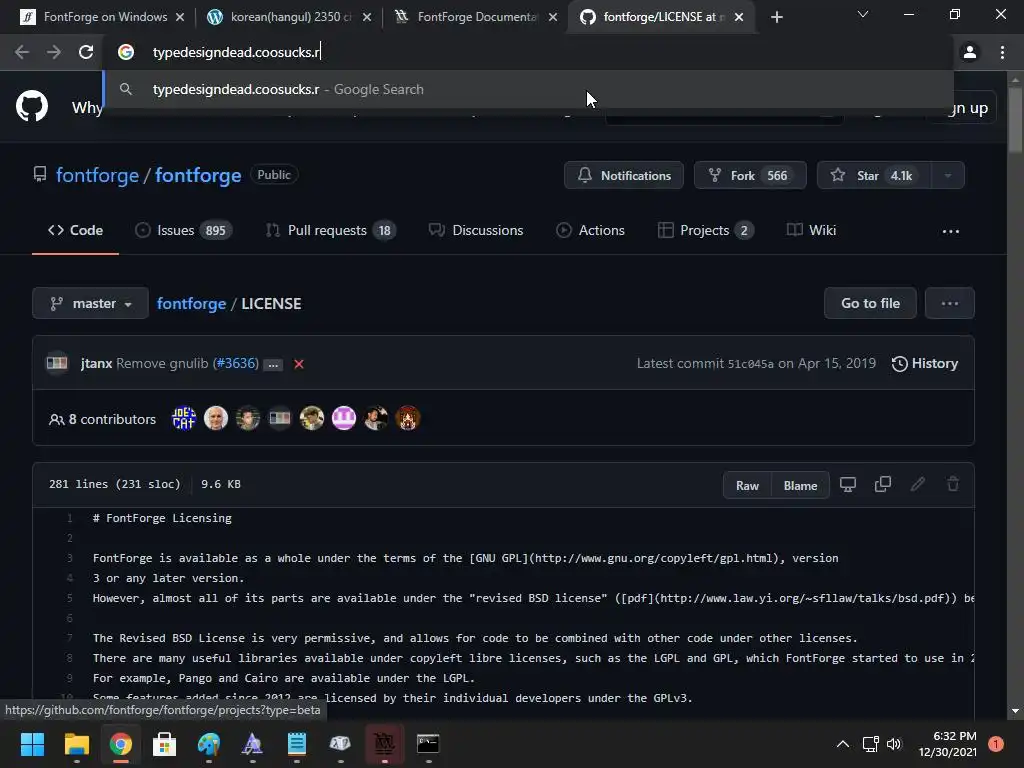Open the Notepad taskbar icon

click(296, 744)
